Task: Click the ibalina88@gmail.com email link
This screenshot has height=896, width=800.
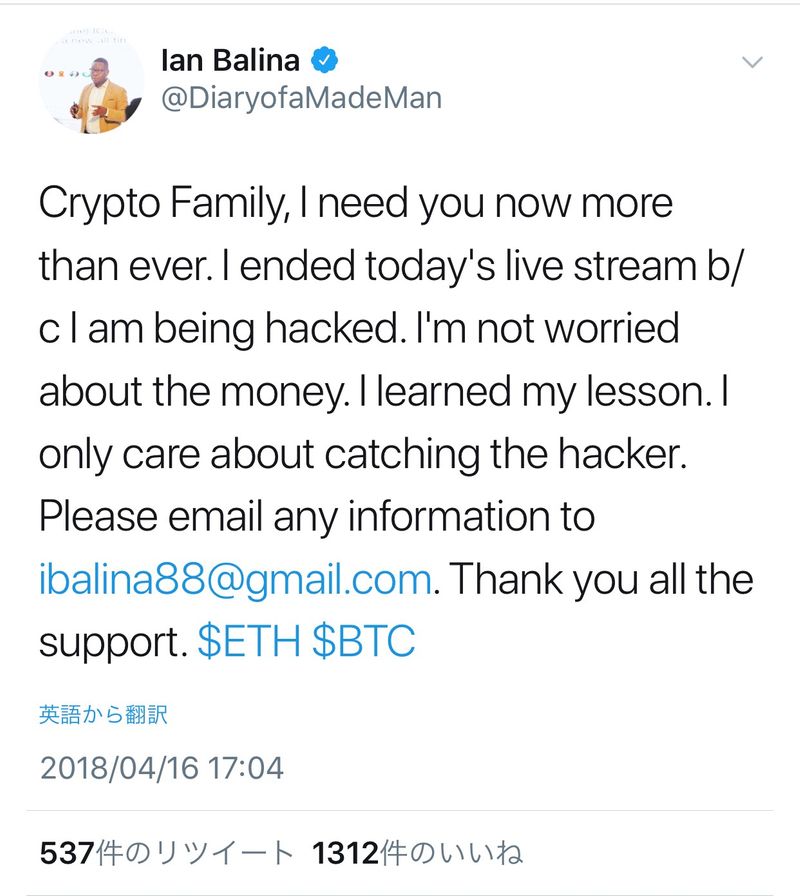Action: [x=235, y=580]
